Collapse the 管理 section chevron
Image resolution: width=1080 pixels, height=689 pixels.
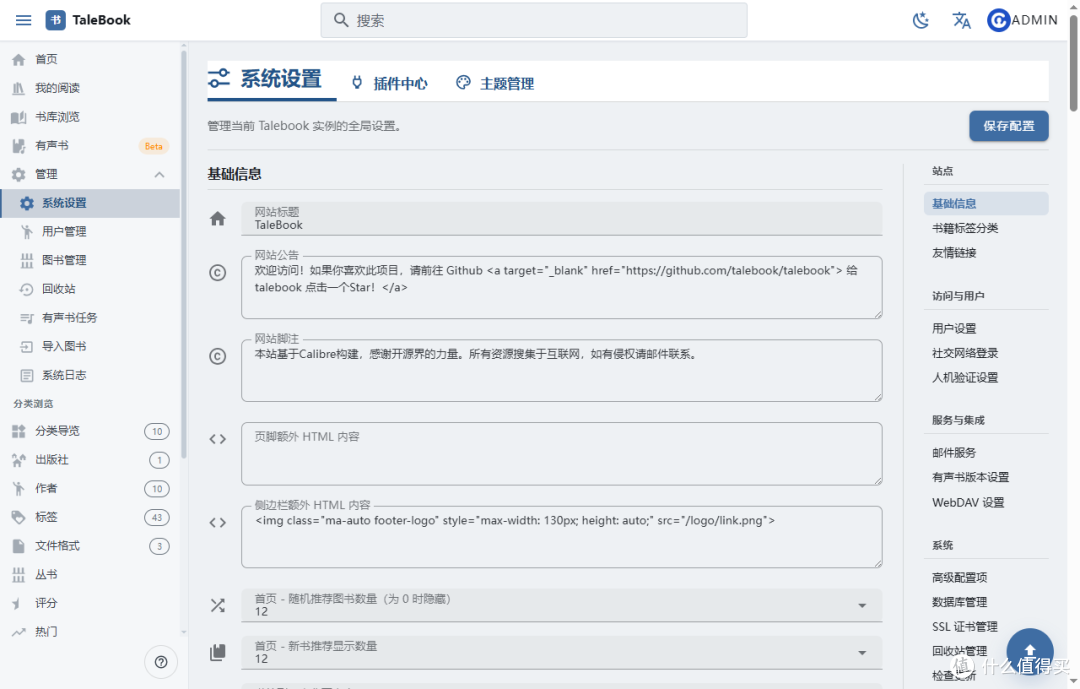click(x=159, y=174)
